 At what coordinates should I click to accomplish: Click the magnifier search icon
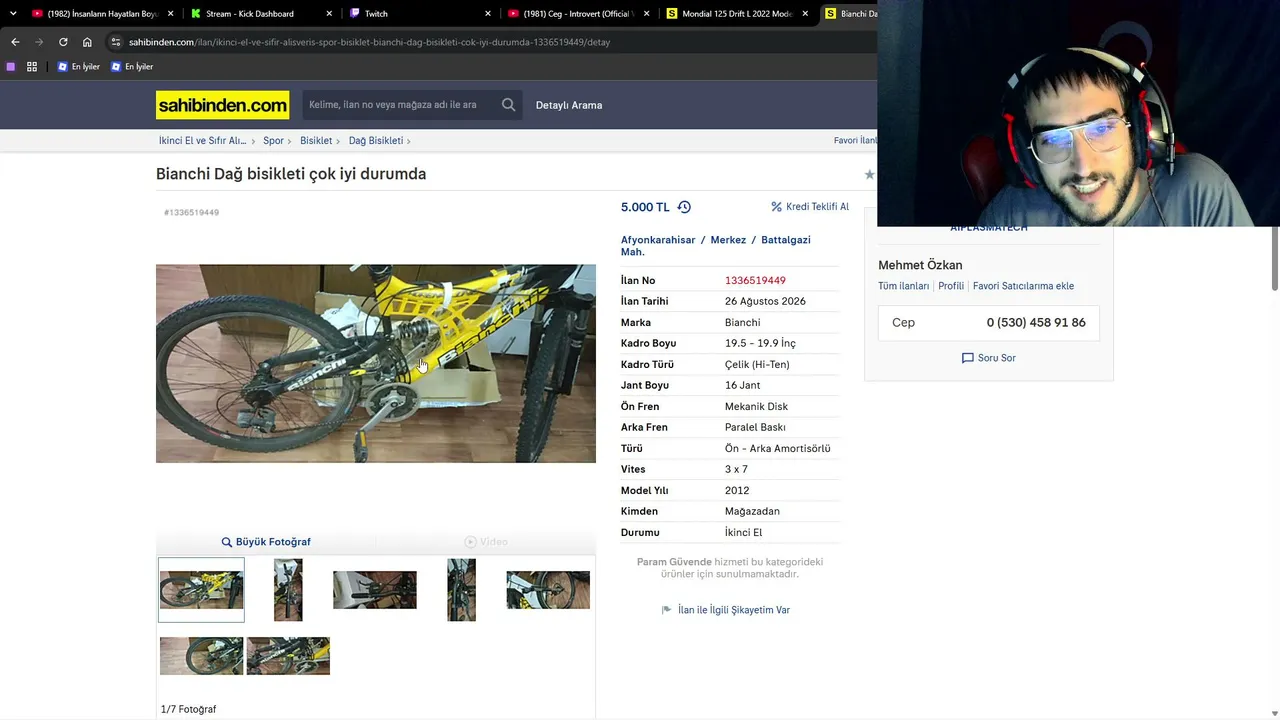click(x=509, y=105)
